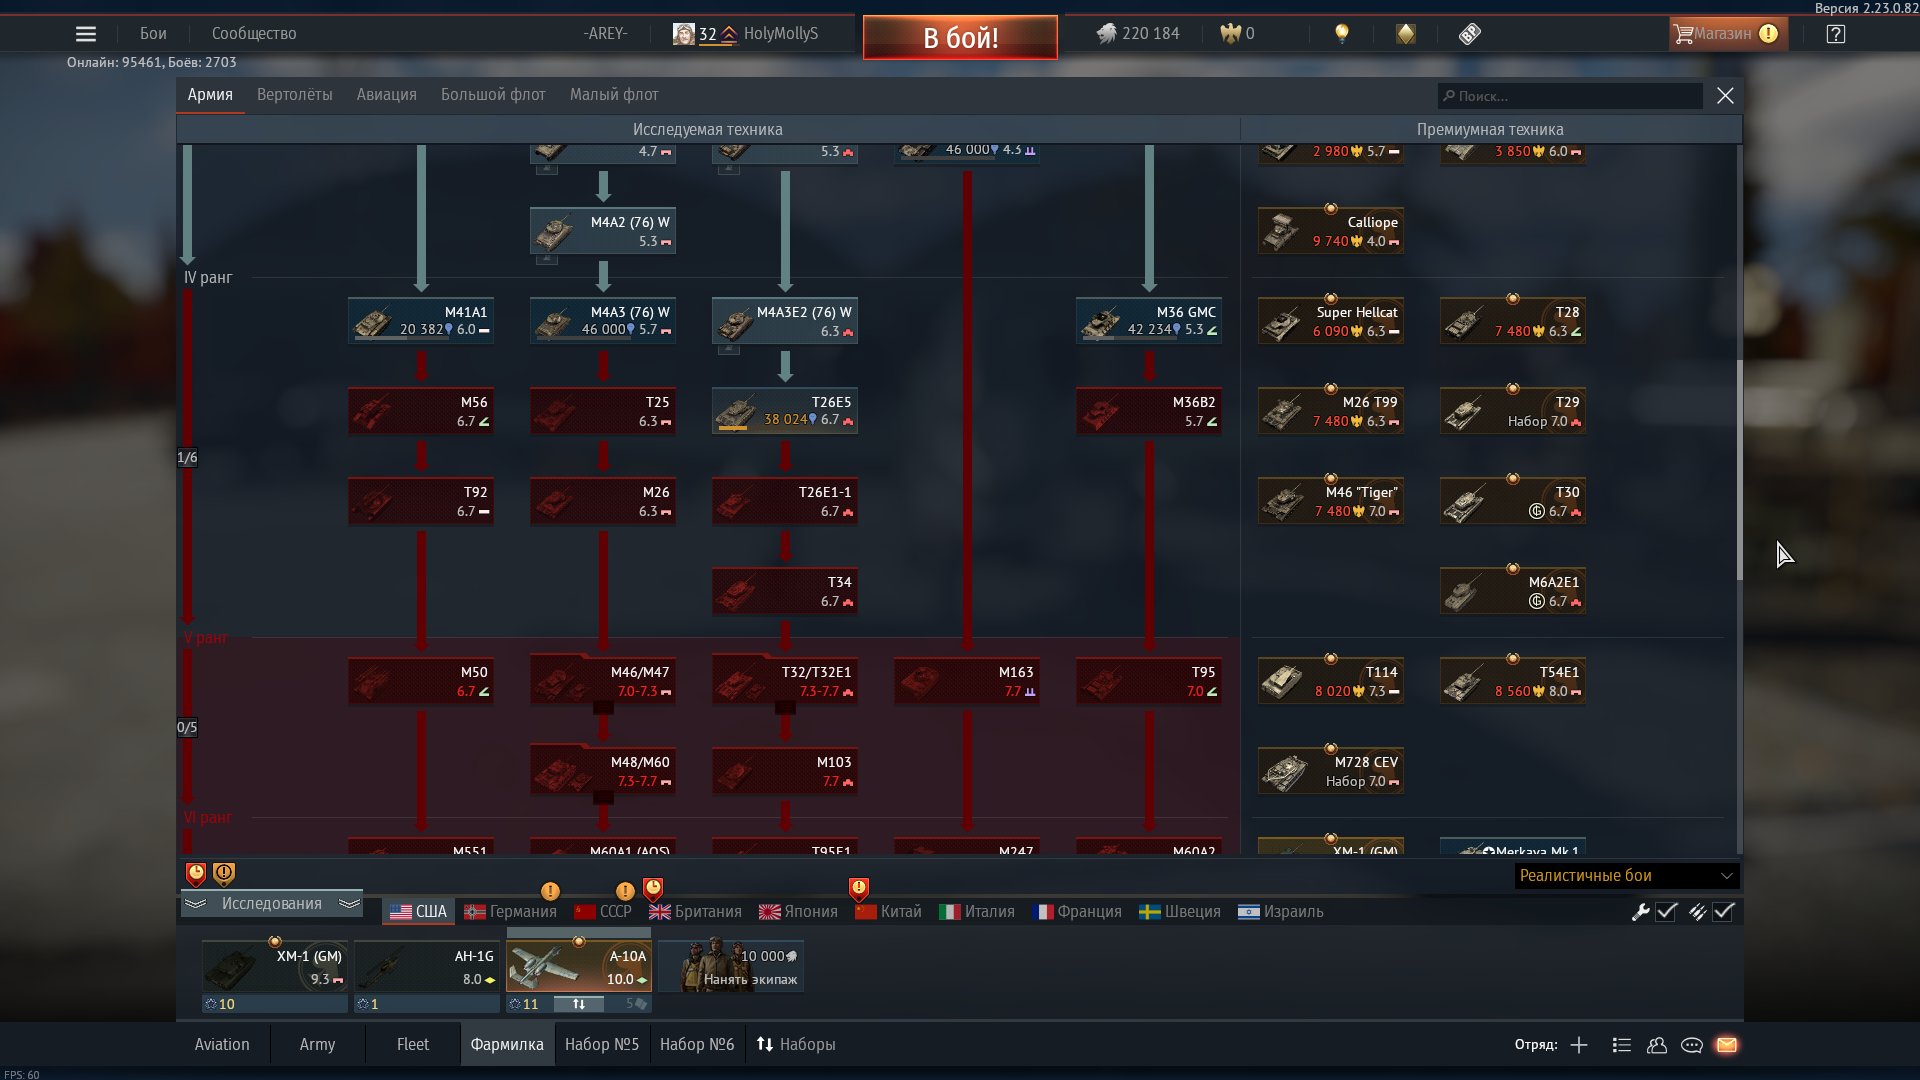Click the exclamation badge above Германия
The height and width of the screenshot is (1080, 1920).
pos(550,891)
